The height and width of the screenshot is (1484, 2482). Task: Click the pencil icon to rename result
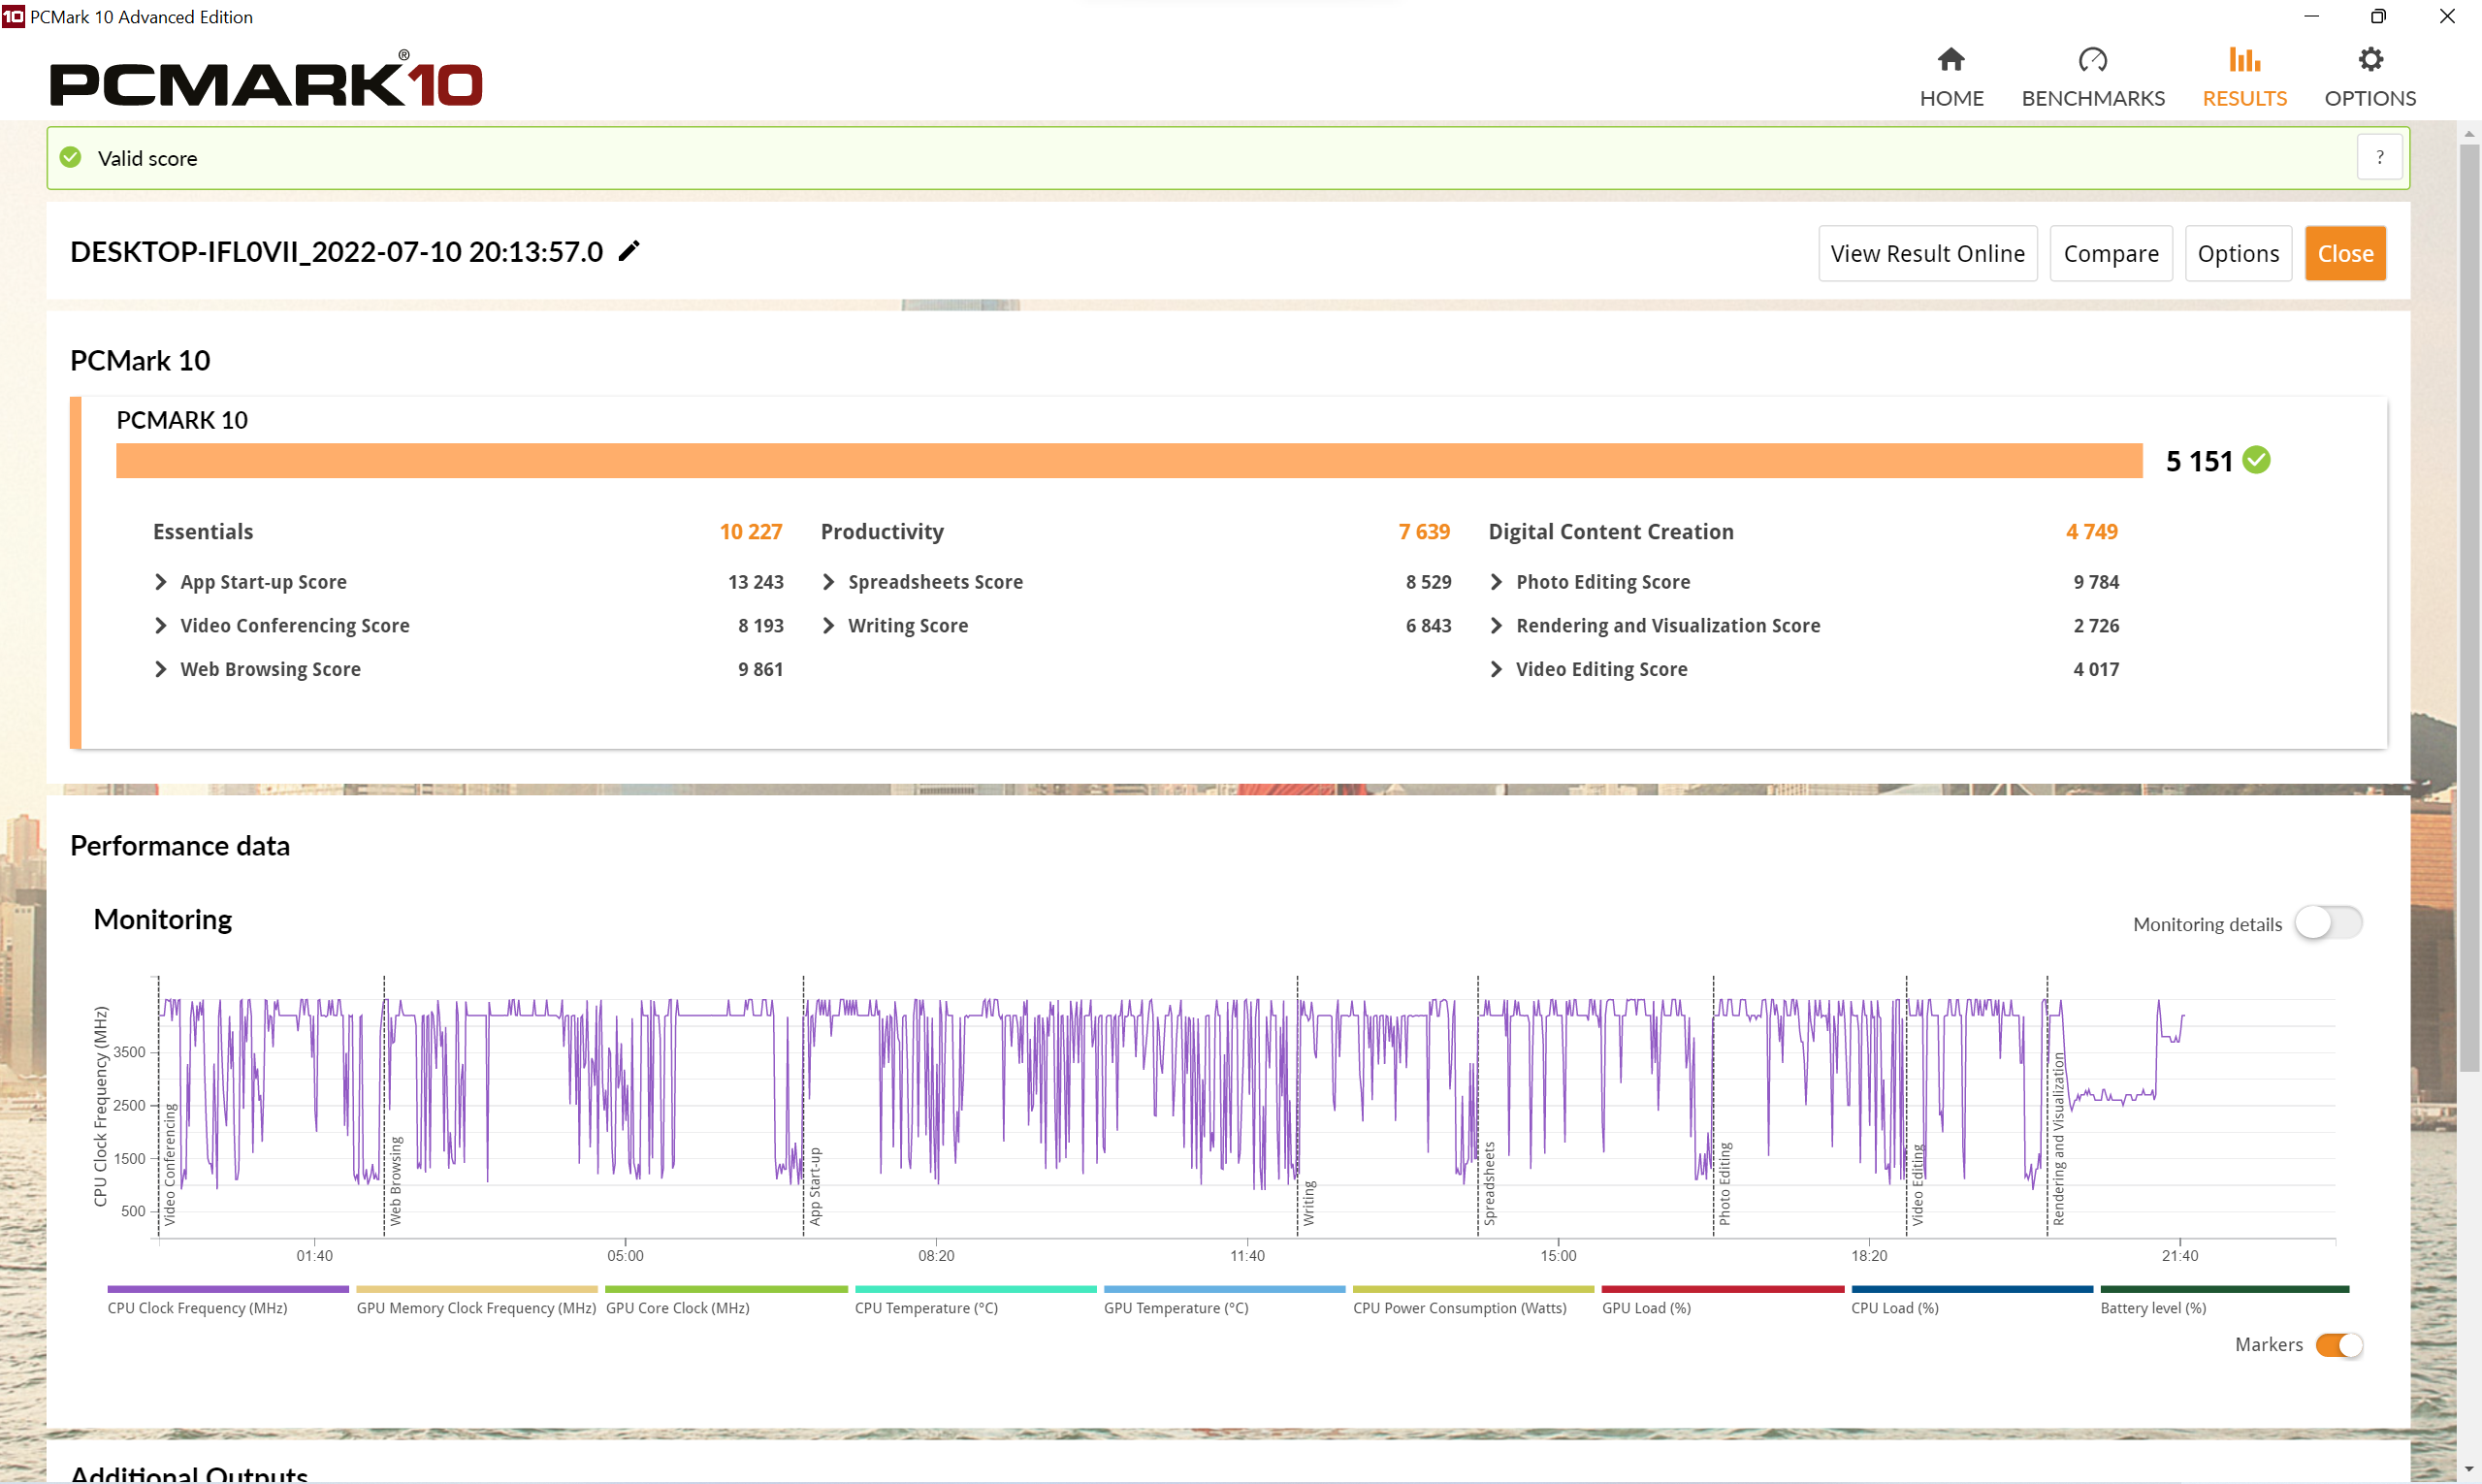click(628, 251)
